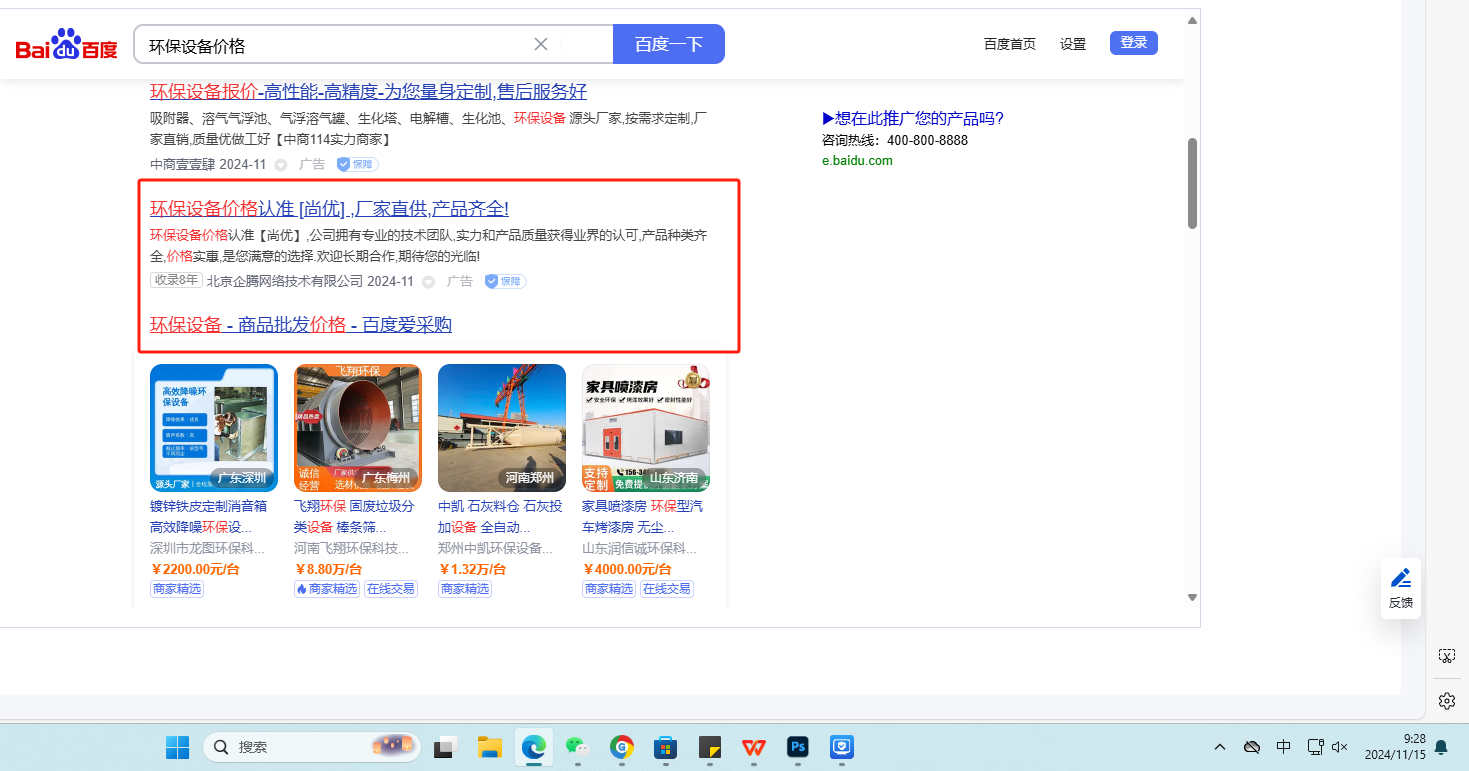This screenshot has width=1469, height=771.
Task: Open the 广东深圳 product thumbnail
Action: [x=214, y=428]
